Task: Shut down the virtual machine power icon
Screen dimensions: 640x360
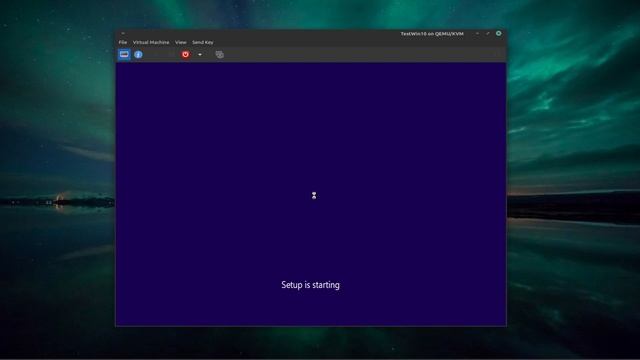Action: (x=185, y=54)
